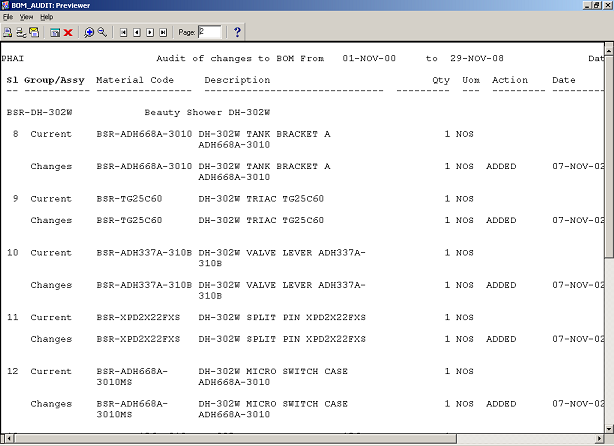
Task: Click the Print icon in toolbar
Action: coord(8,32)
